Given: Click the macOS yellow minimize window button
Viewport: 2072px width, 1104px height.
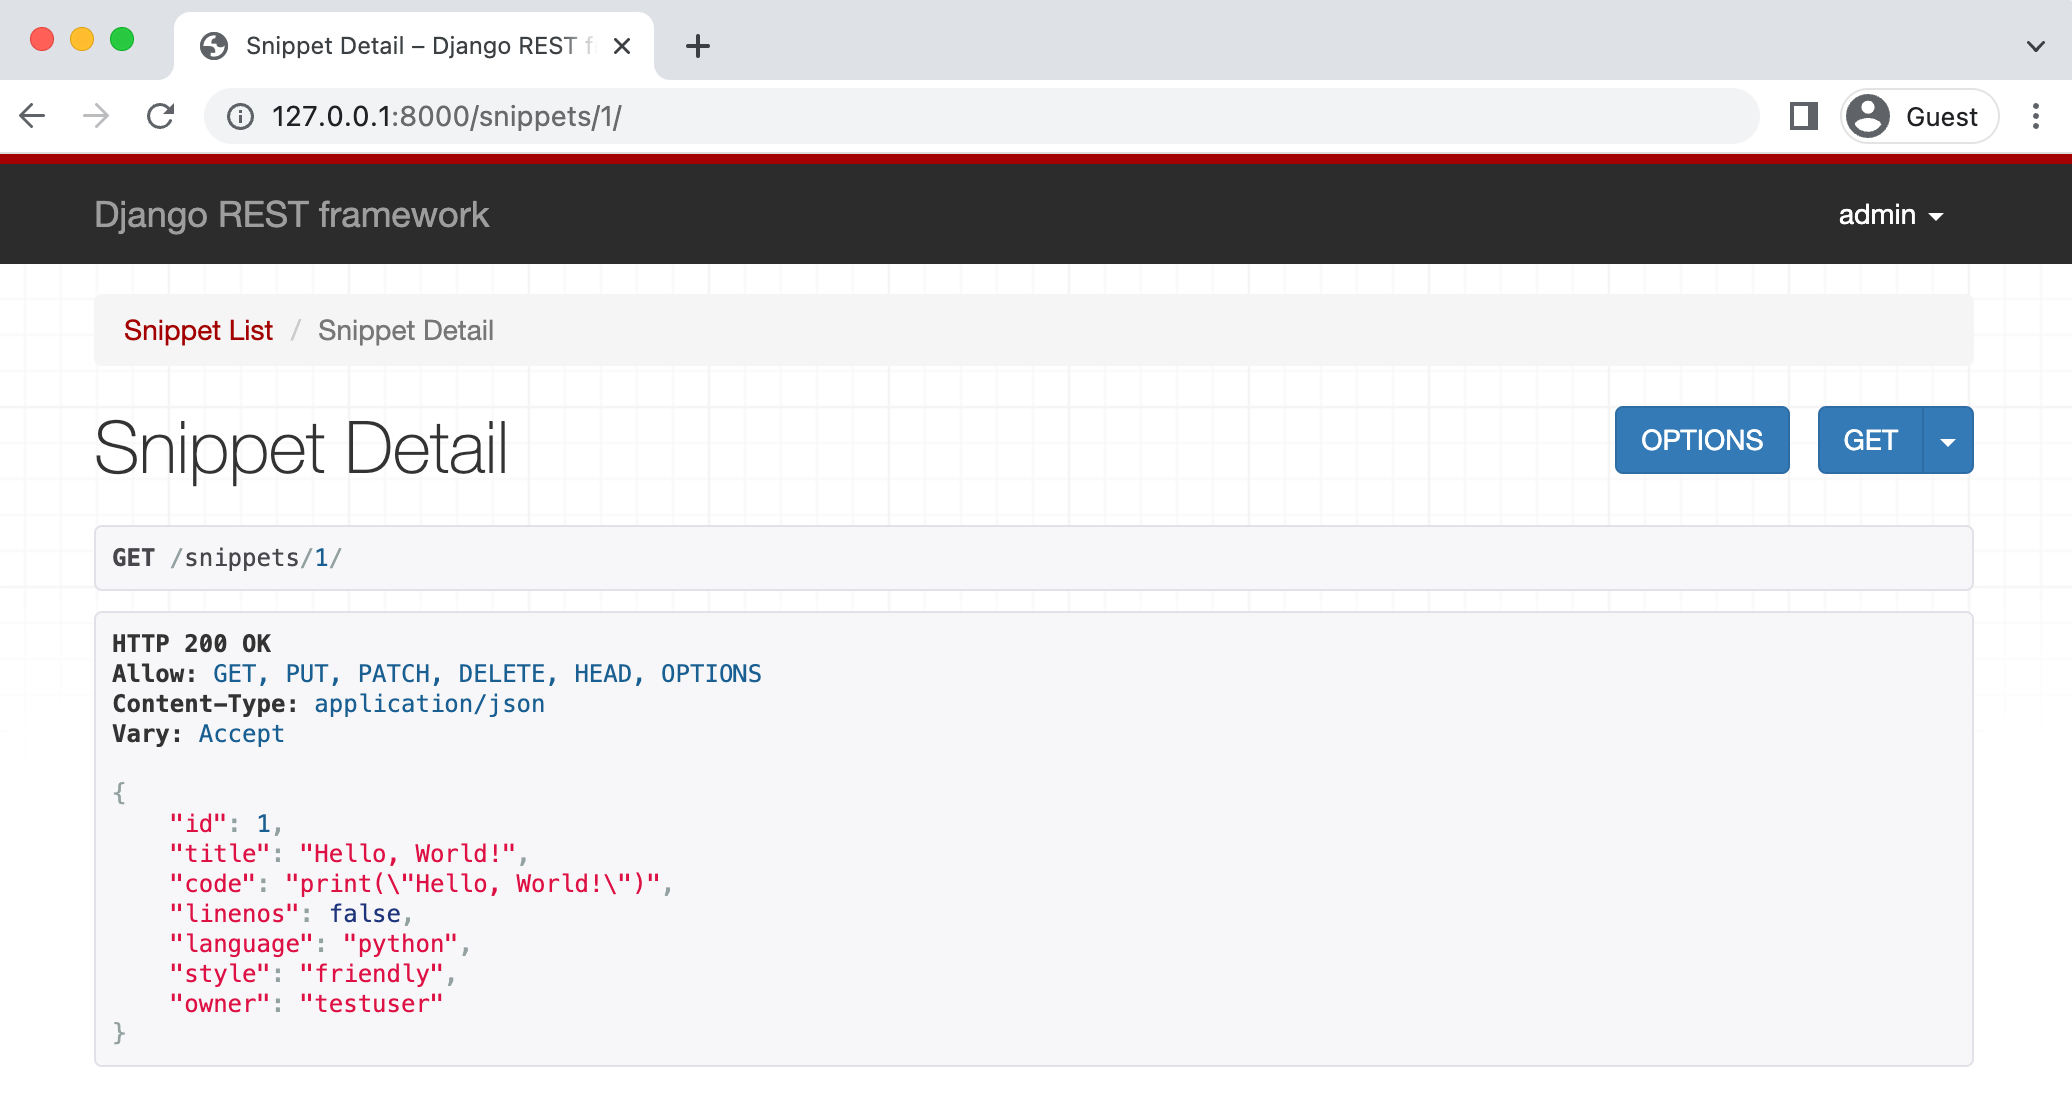Looking at the screenshot, I should click(x=82, y=39).
